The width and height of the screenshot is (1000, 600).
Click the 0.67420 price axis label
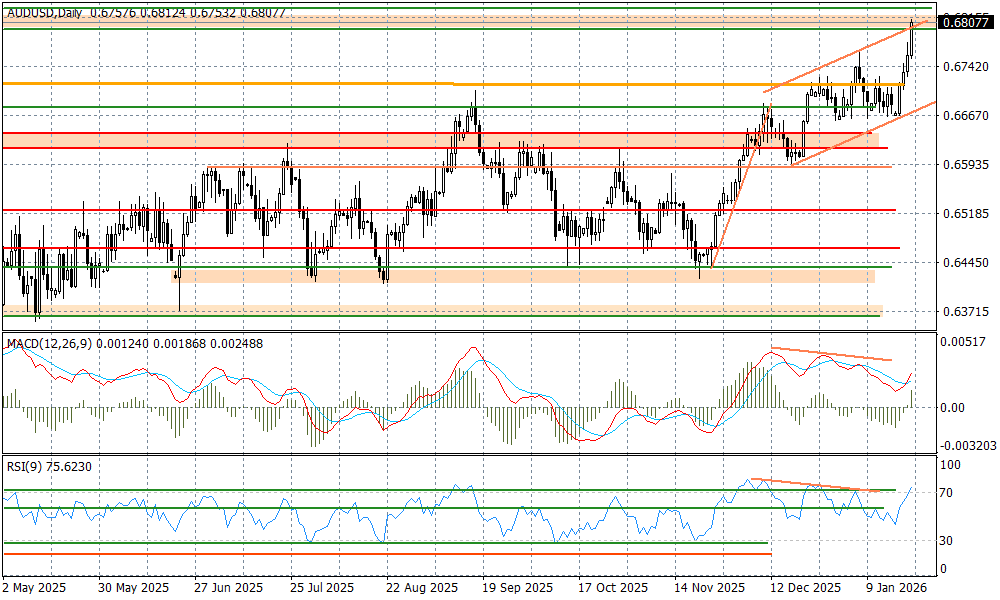(966, 66)
